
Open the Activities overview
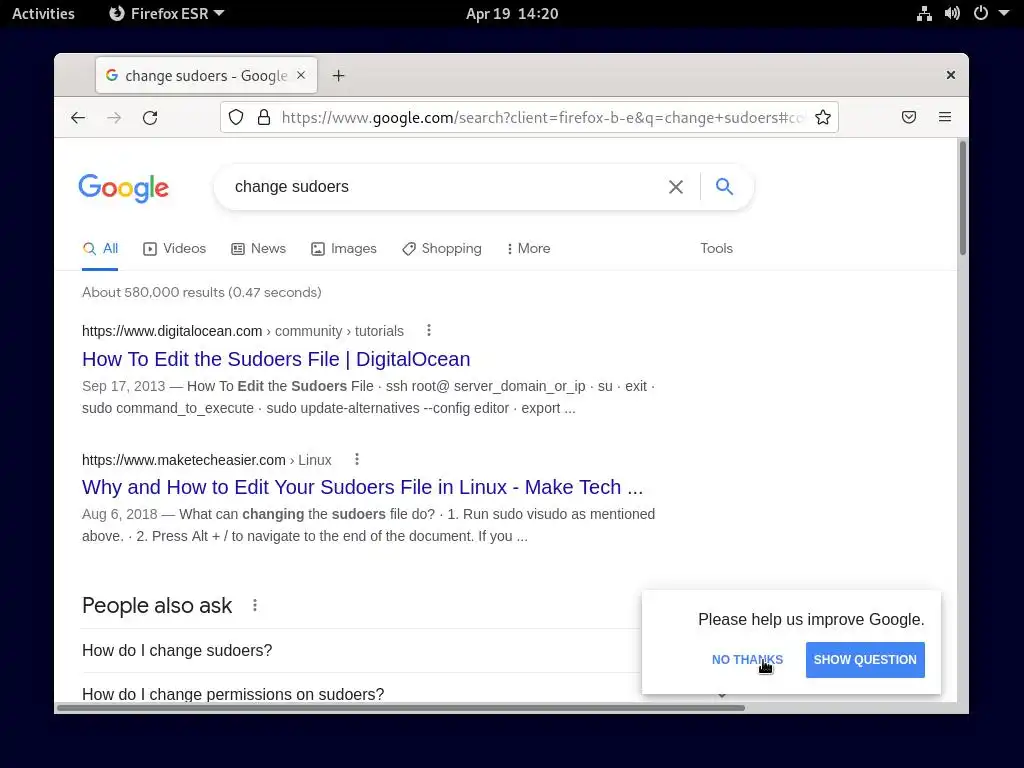pos(43,14)
